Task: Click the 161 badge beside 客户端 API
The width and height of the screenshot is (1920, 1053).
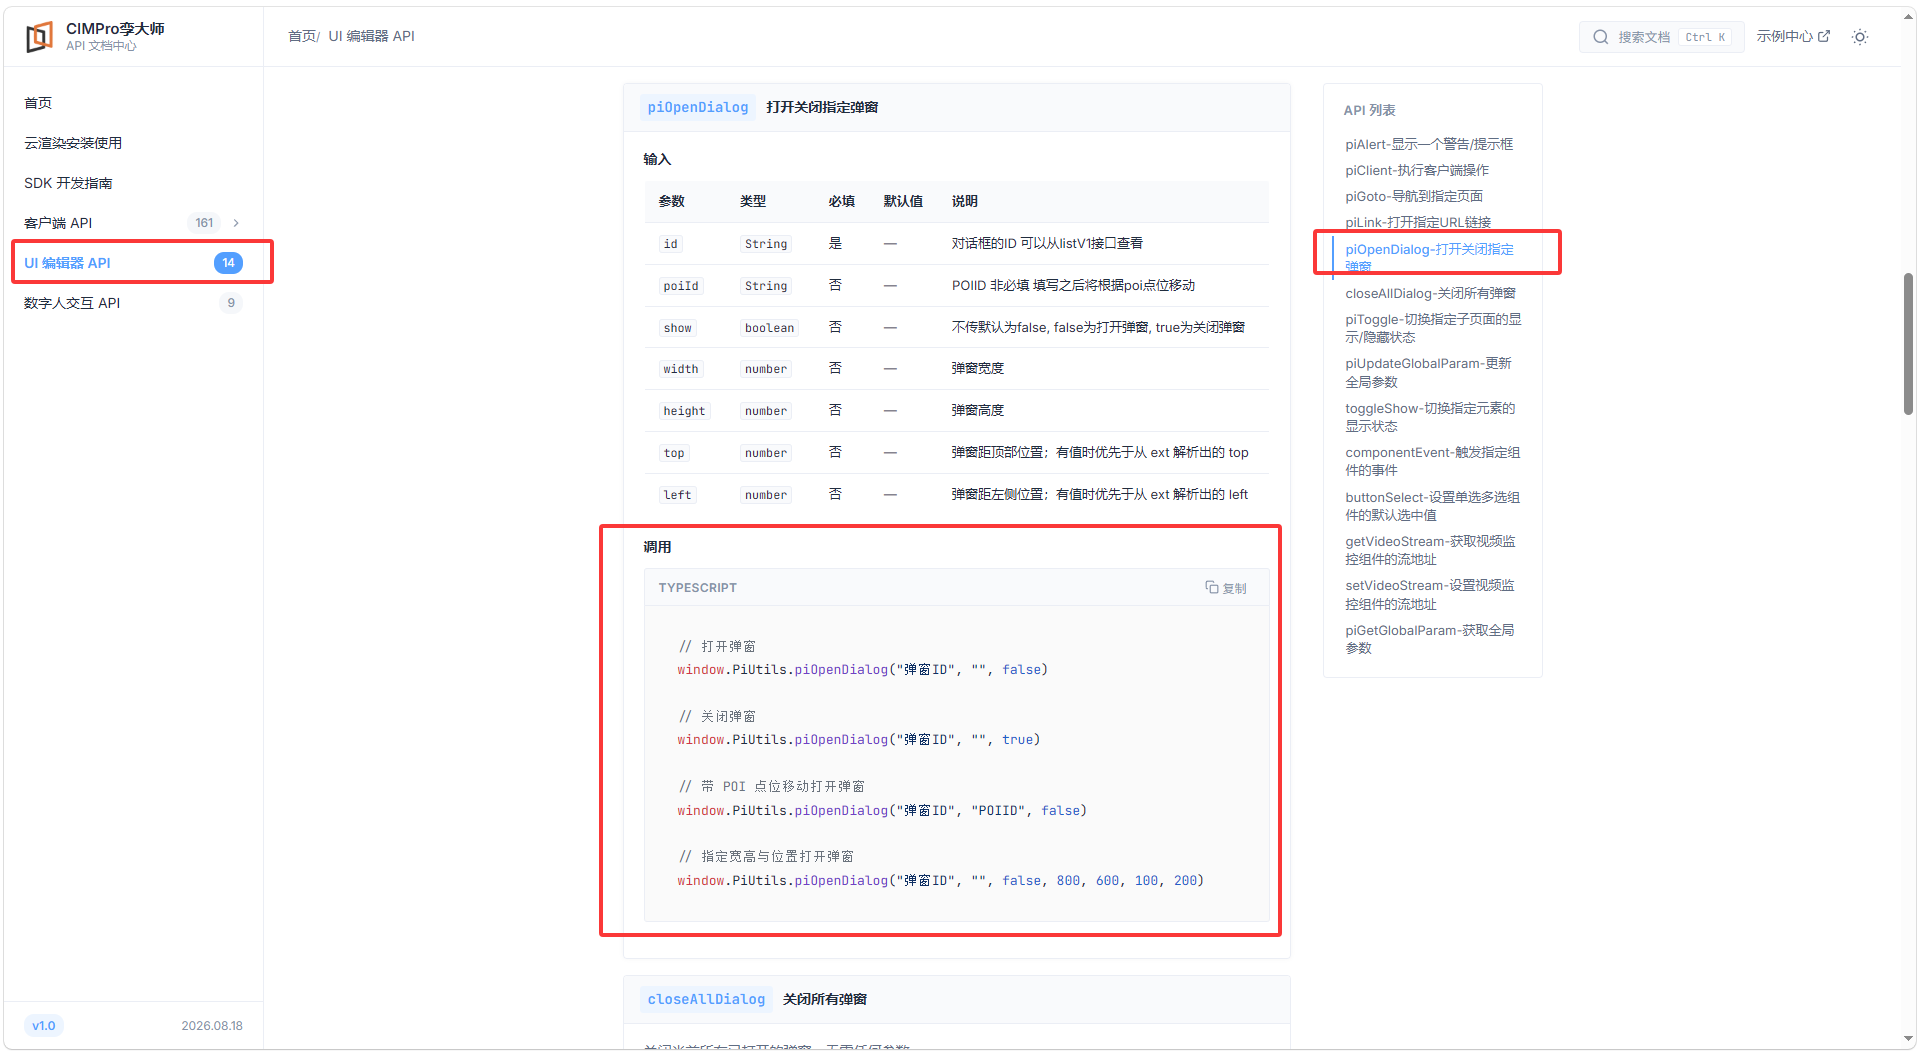Action: click(x=204, y=223)
